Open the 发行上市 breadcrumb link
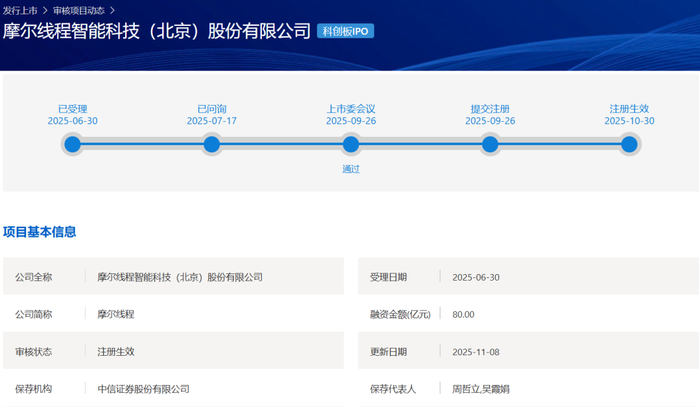Viewport: 700px width, 407px height. (20, 10)
